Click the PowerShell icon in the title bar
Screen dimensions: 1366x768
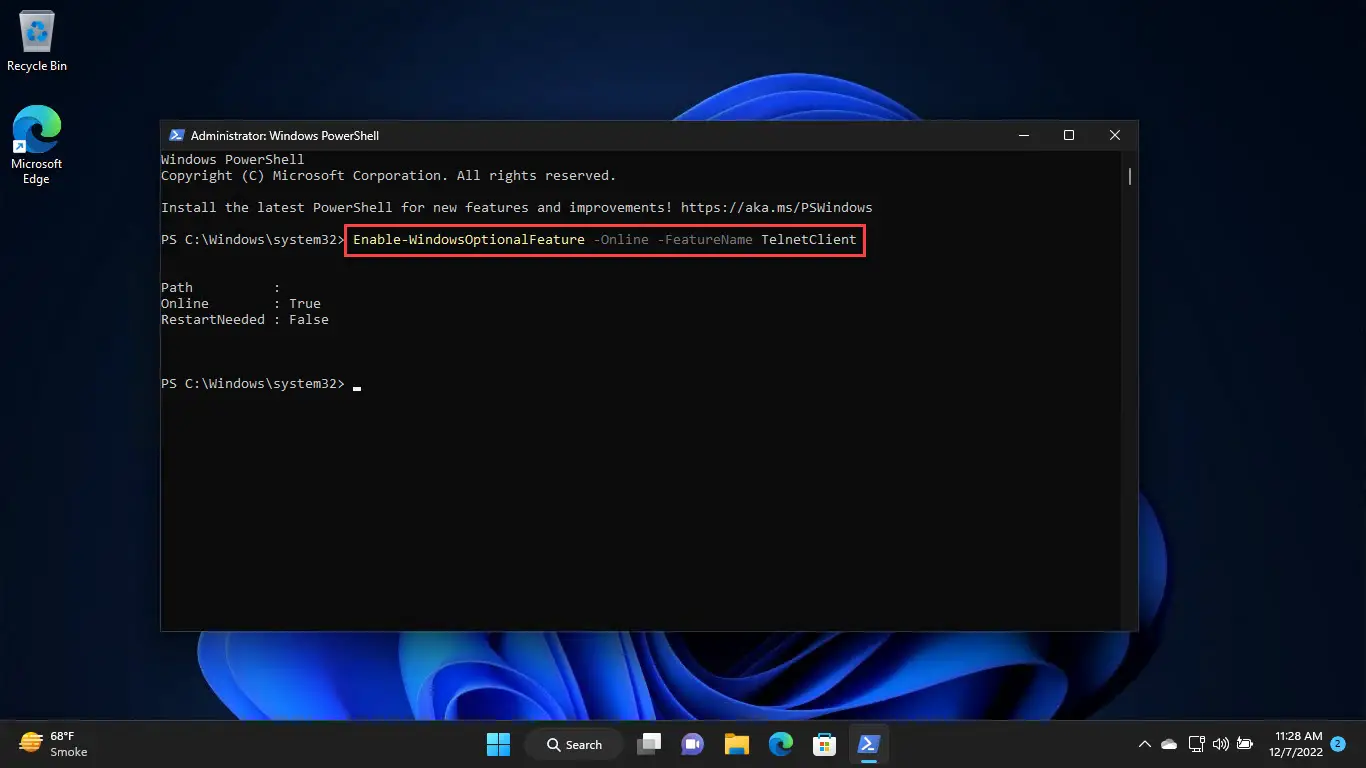coord(176,135)
